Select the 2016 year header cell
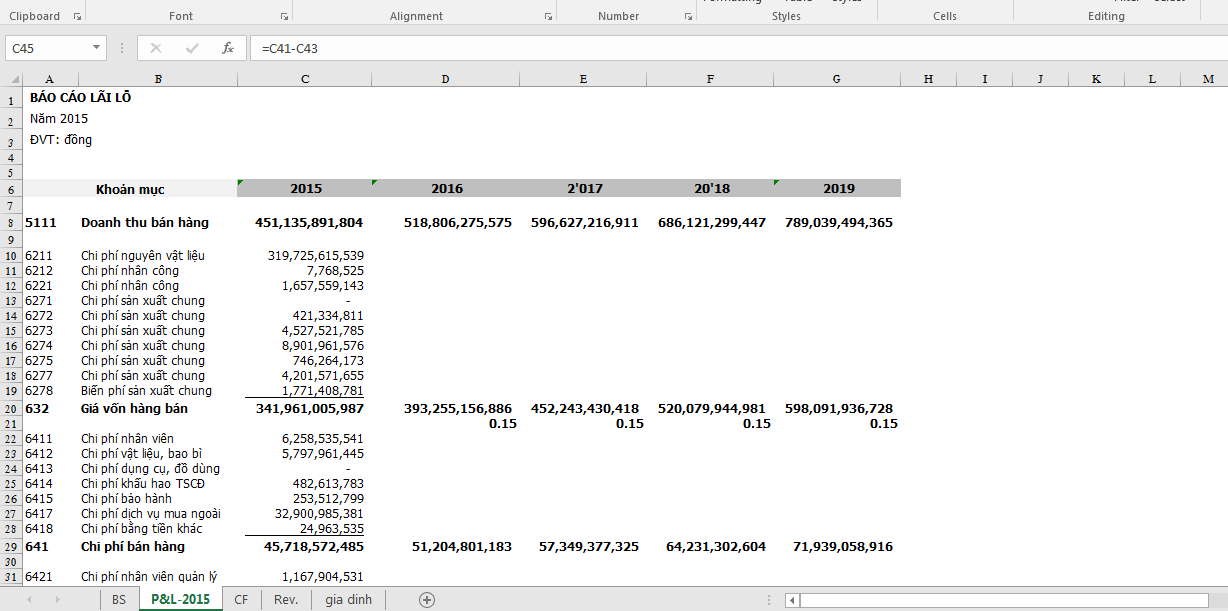Image resolution: width=1228 pixels, height=611 pixels. [x=446, y=189]
